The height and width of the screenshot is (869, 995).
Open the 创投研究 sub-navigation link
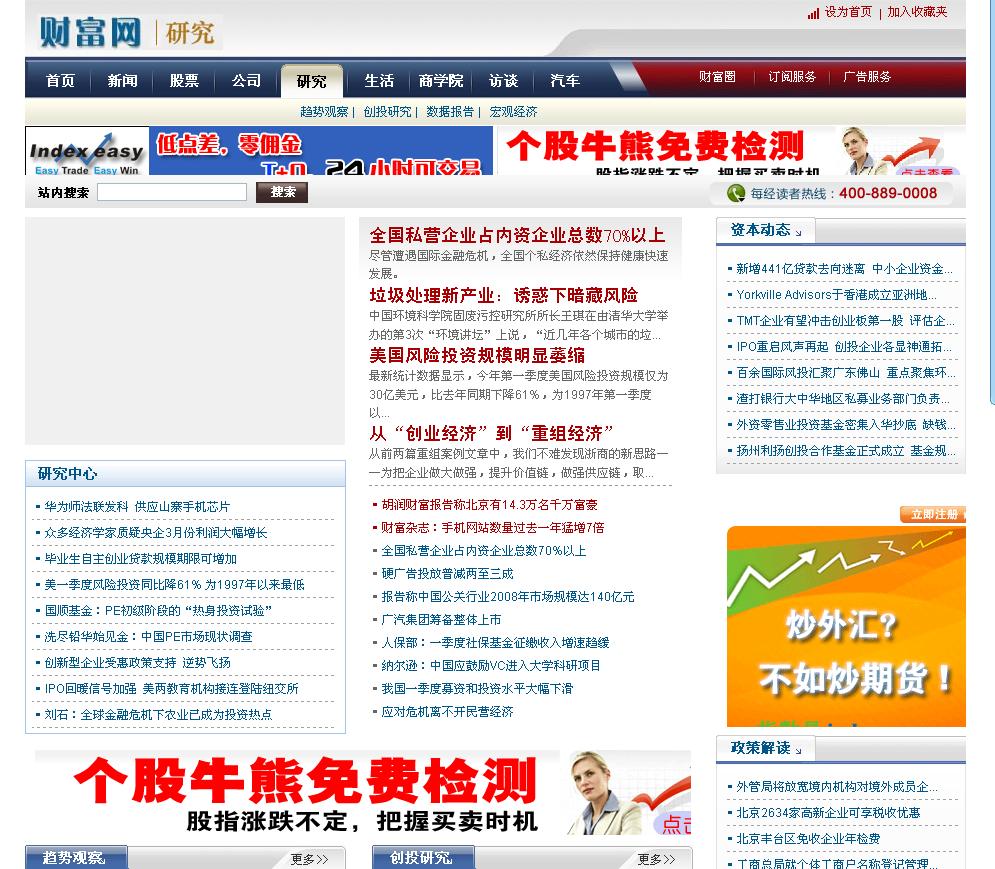pos(387,112)
